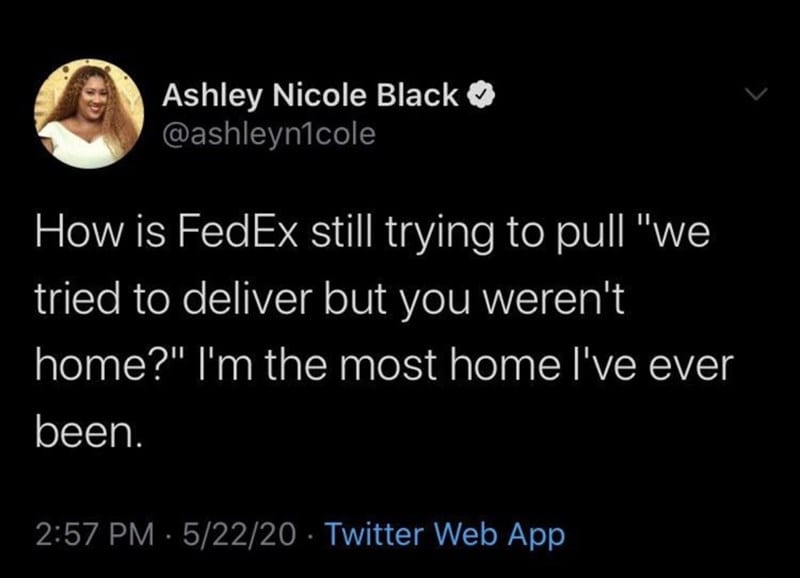Open the display name Ashley Nicole Black
Viewport: 800px width, 578px height.
[310, 96]
